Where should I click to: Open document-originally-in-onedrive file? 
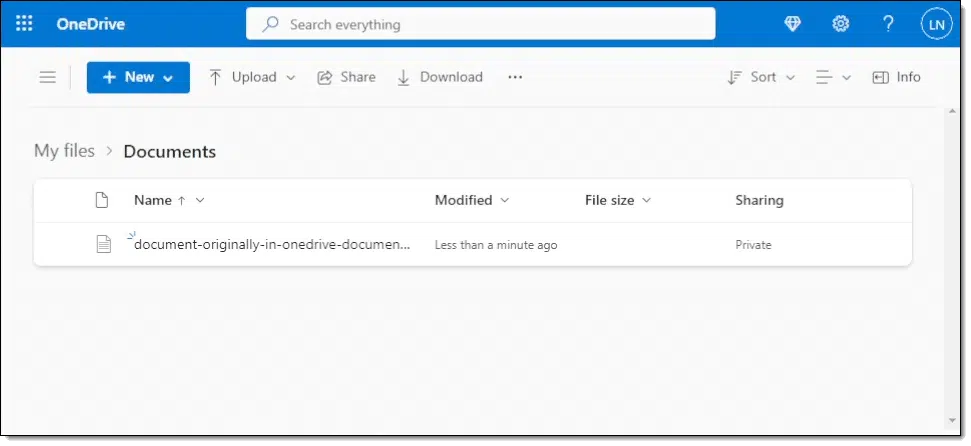tap(272, 244)
